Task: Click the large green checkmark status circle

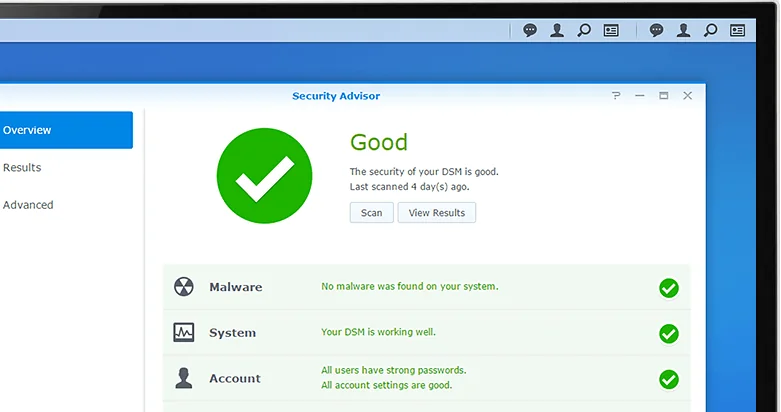Action: (264, 176)
